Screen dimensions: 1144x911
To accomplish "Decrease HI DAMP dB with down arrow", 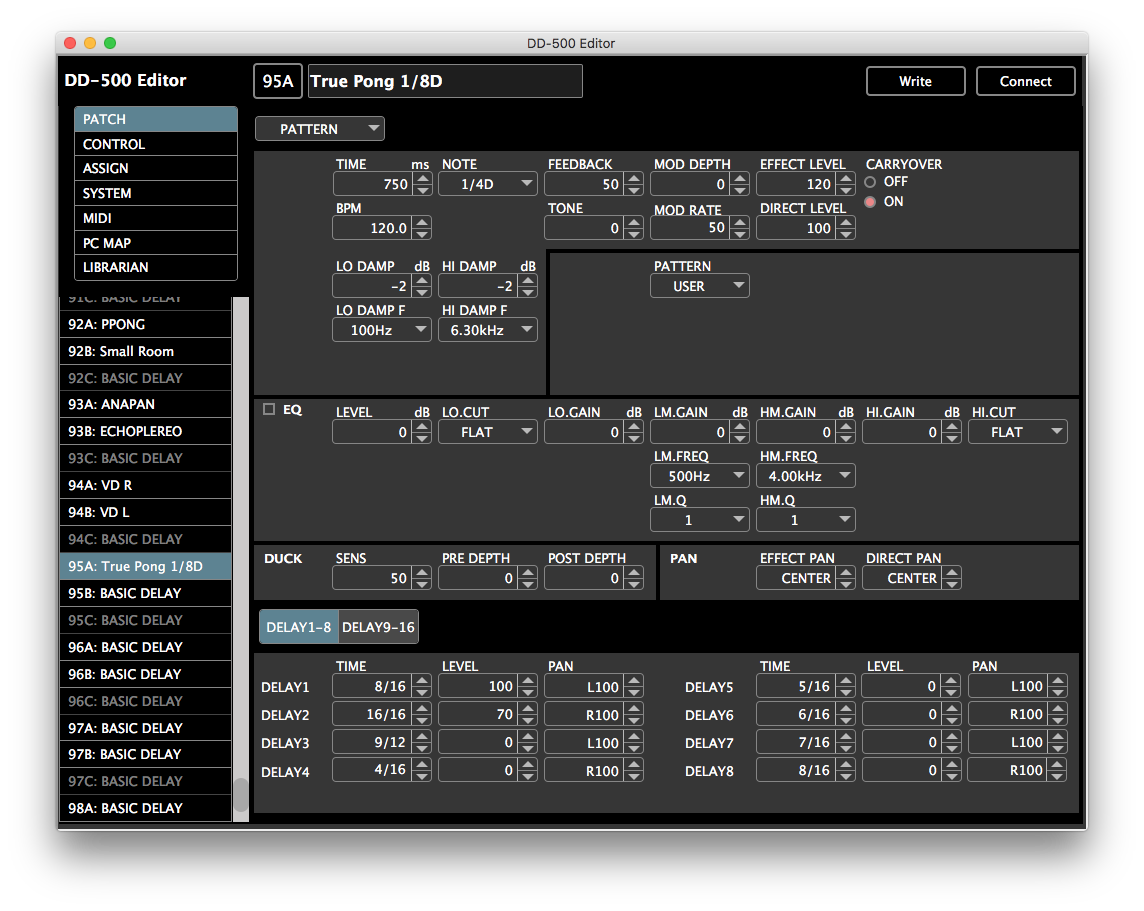I will (528, 292).
